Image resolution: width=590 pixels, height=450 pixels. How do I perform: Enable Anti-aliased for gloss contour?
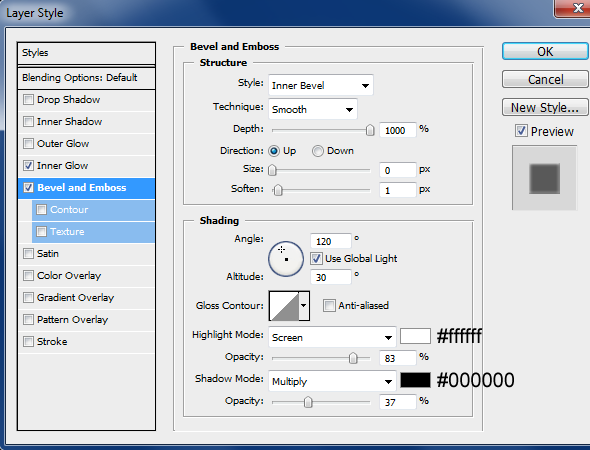pyautogui.click(x=329, y=306)
